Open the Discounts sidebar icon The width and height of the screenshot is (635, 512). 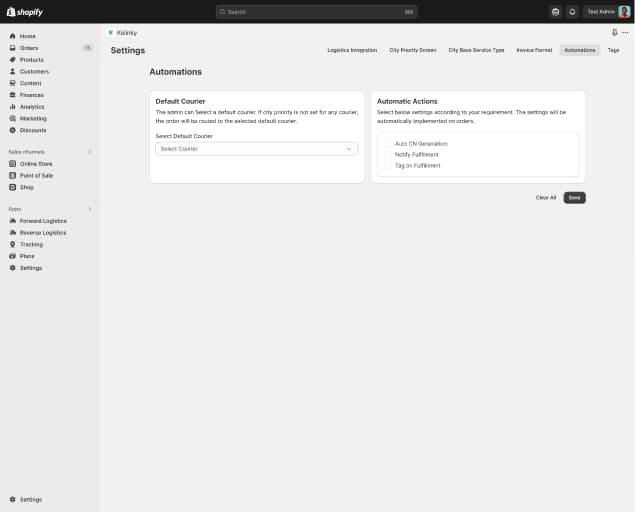coord(12,130)
